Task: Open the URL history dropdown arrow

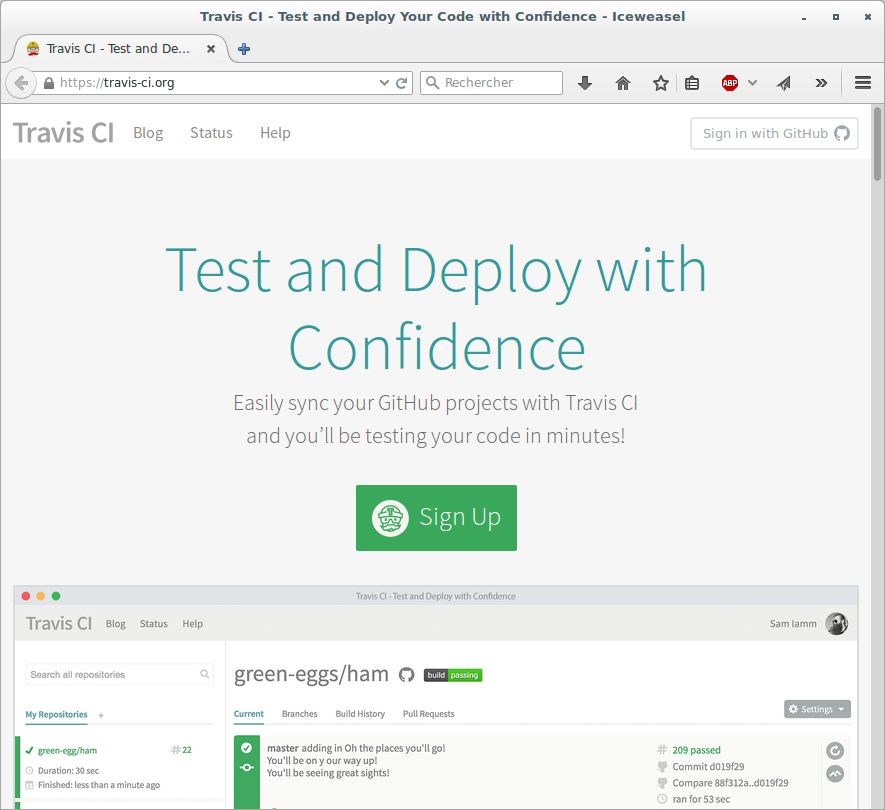Action: [384, 83]
